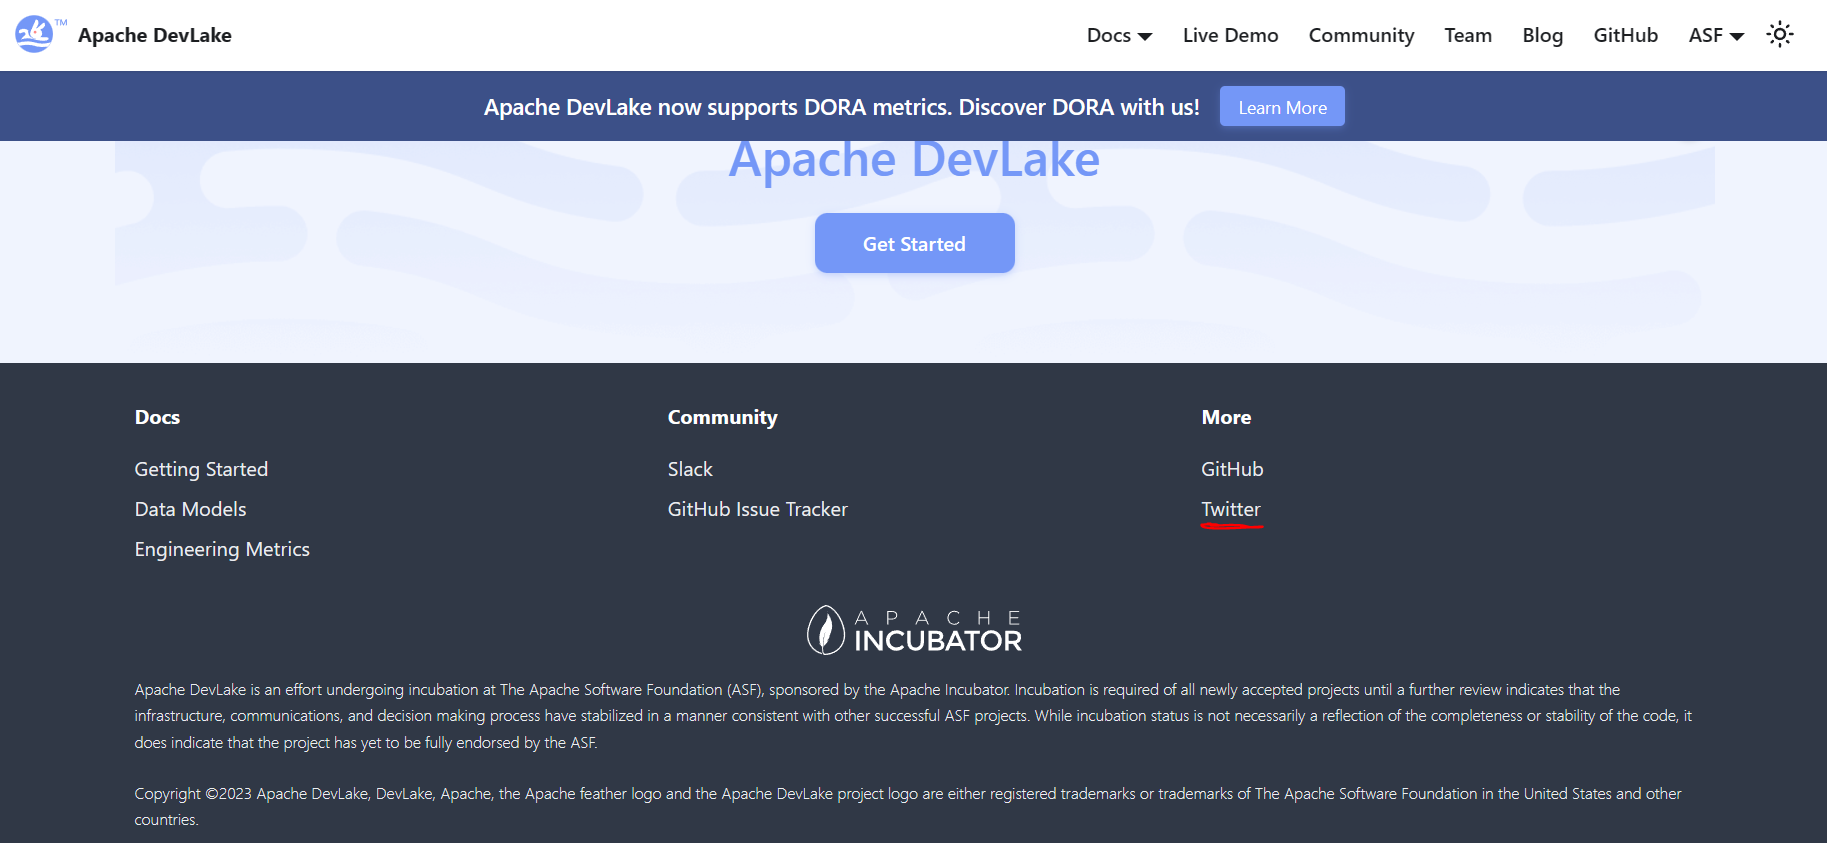Viewport: 1827px width, 843px height.
Task: Open GitHub link under More
Action: tap(1232, 469)
